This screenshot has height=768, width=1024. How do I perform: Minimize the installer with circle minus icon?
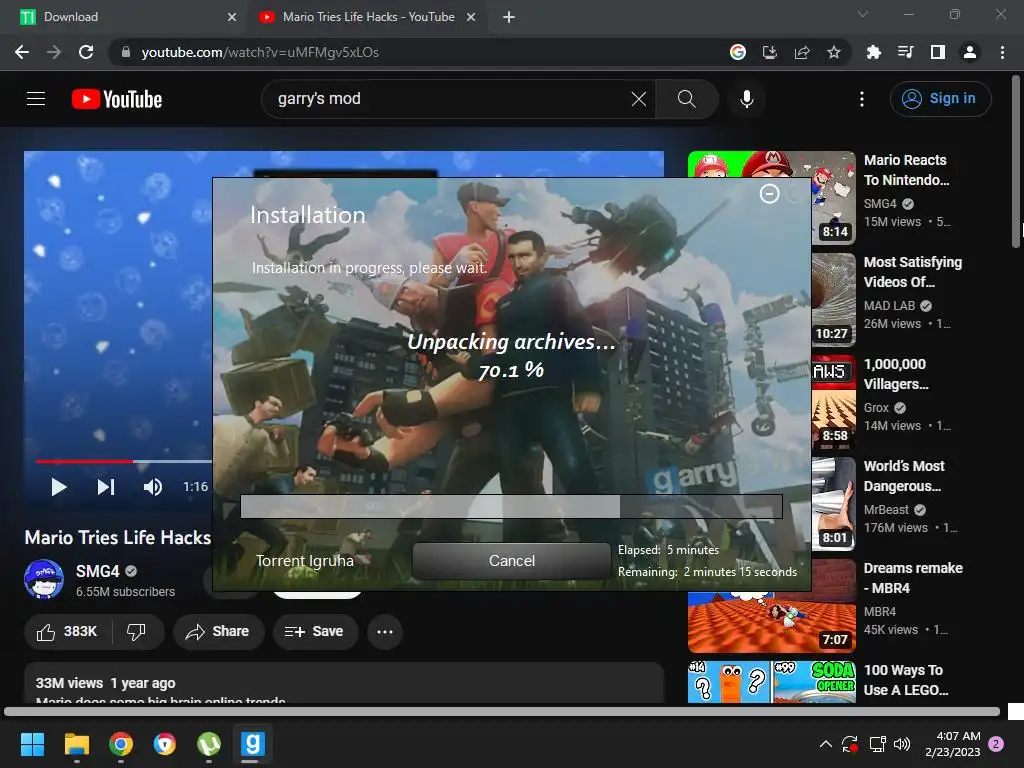point(769,194)
